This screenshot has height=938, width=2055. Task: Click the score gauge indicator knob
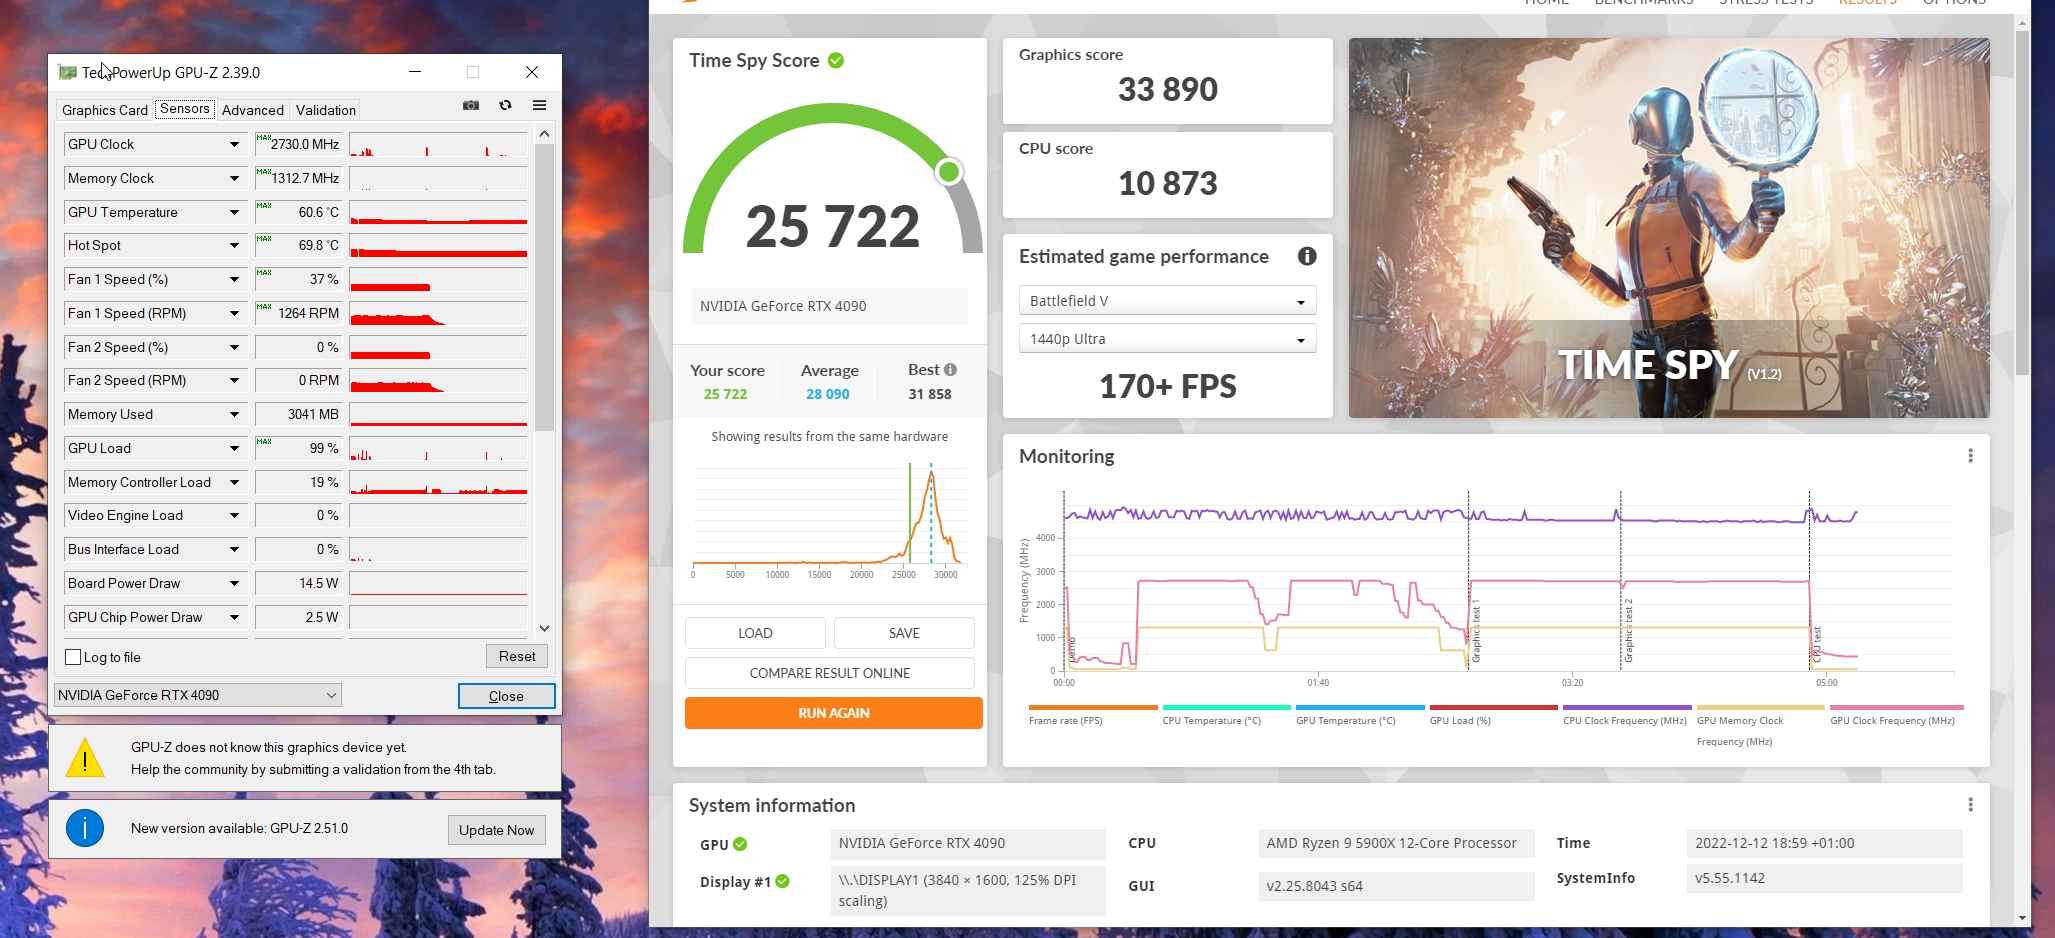[x=949, y=172]
